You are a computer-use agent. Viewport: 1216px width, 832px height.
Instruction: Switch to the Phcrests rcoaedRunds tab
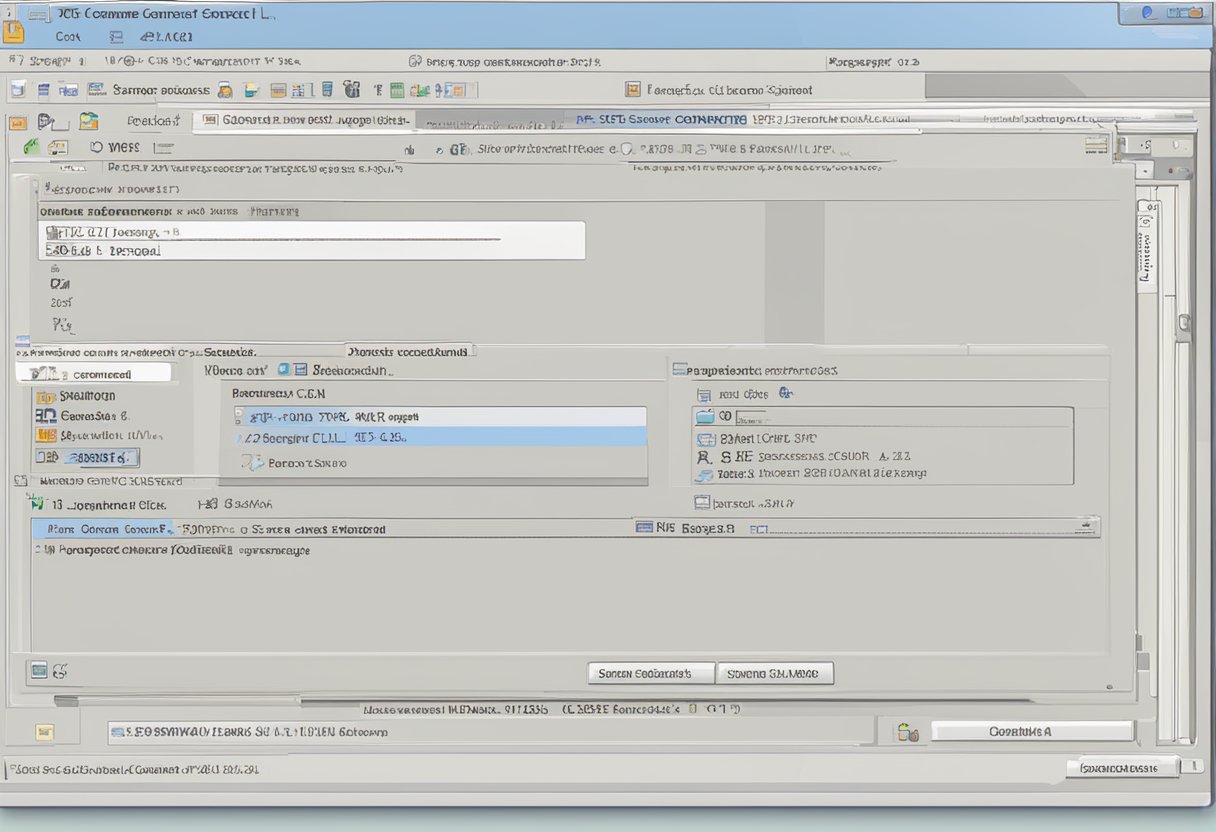[408, 352]
